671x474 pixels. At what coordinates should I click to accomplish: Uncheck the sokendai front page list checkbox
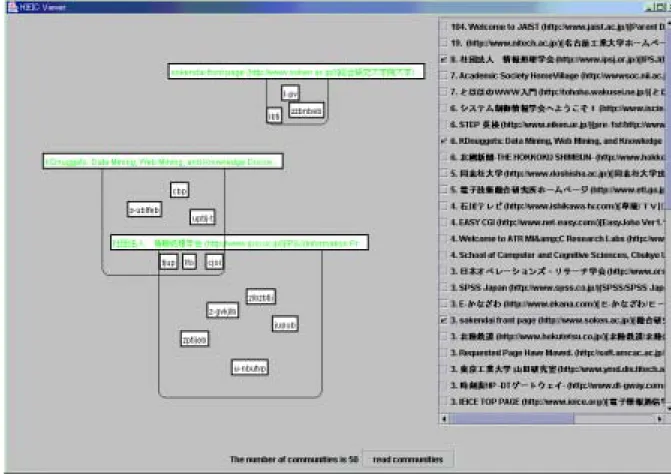click(444, 320)
